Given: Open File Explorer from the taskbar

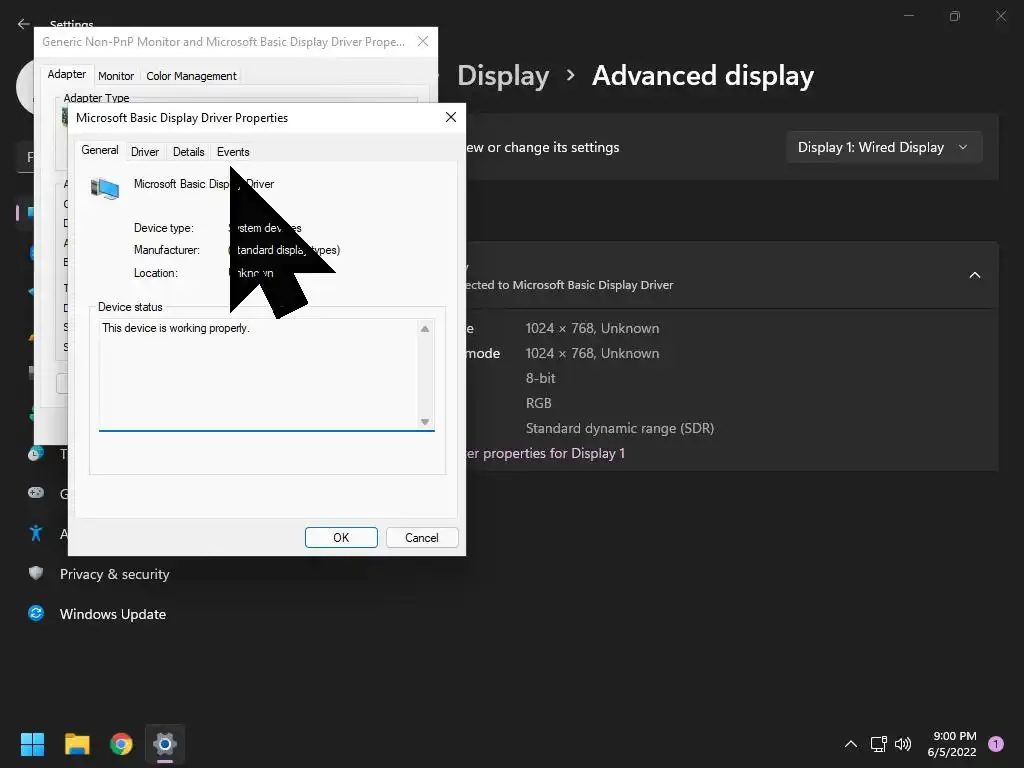Looking at the screenshot, I should (77, 744).
